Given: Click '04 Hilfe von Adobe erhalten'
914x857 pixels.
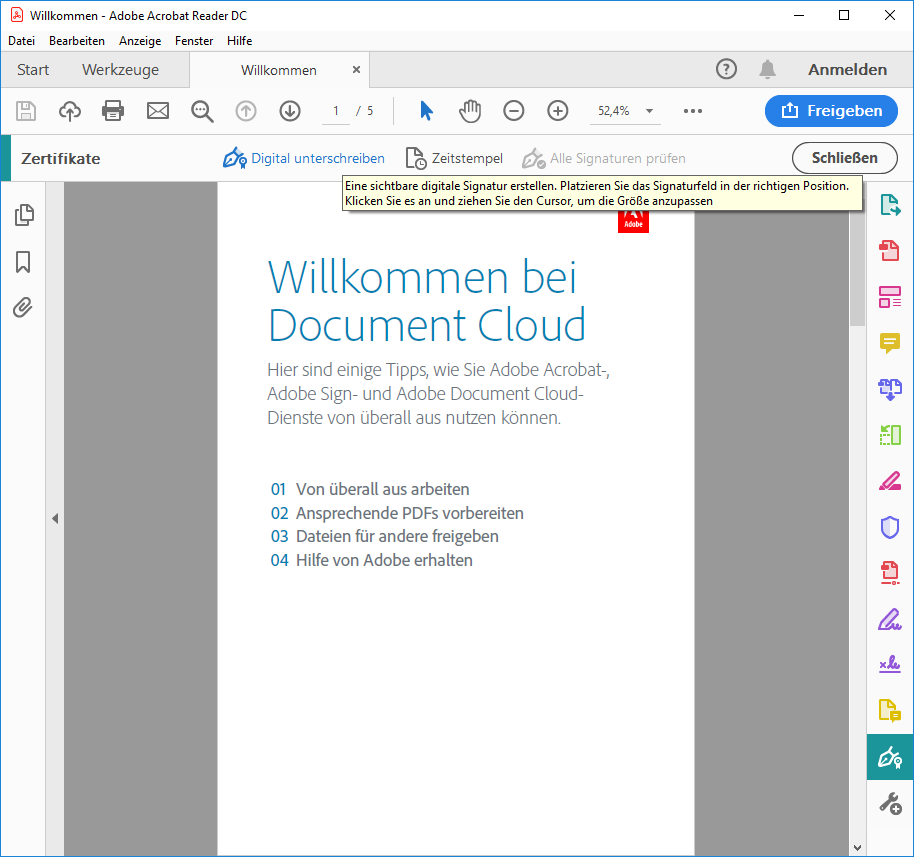Looking at the screenshot, I should tap(371, 560).
